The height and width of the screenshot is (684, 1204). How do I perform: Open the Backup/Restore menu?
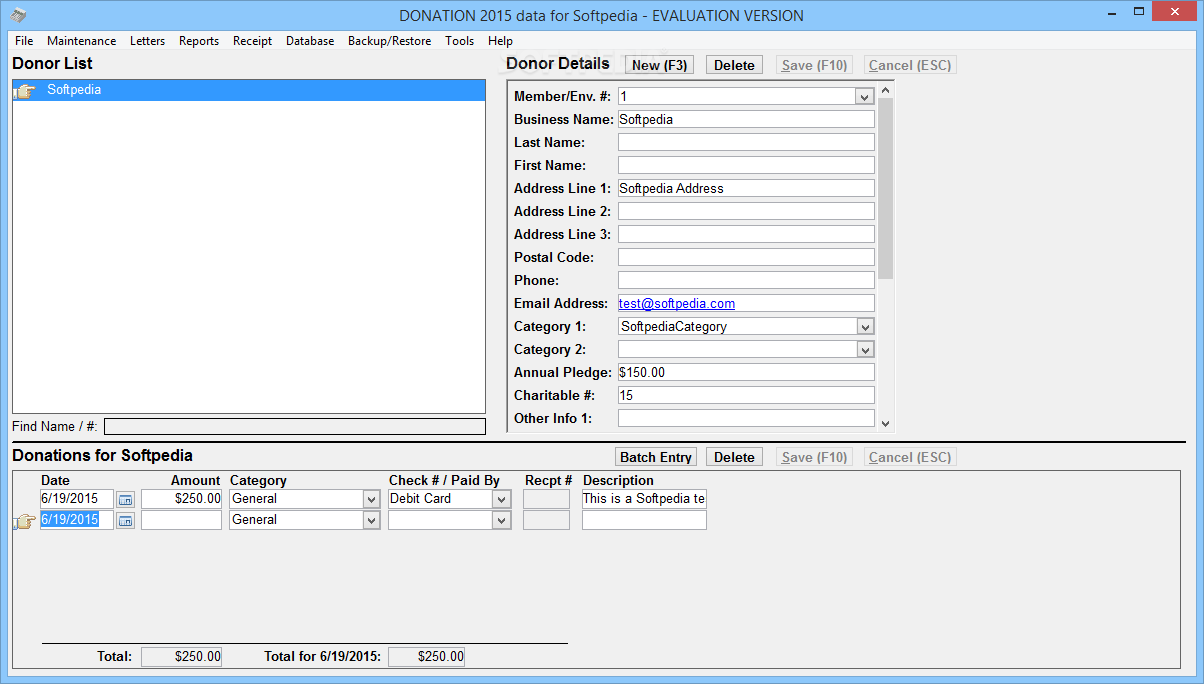[x=390, y=41]
